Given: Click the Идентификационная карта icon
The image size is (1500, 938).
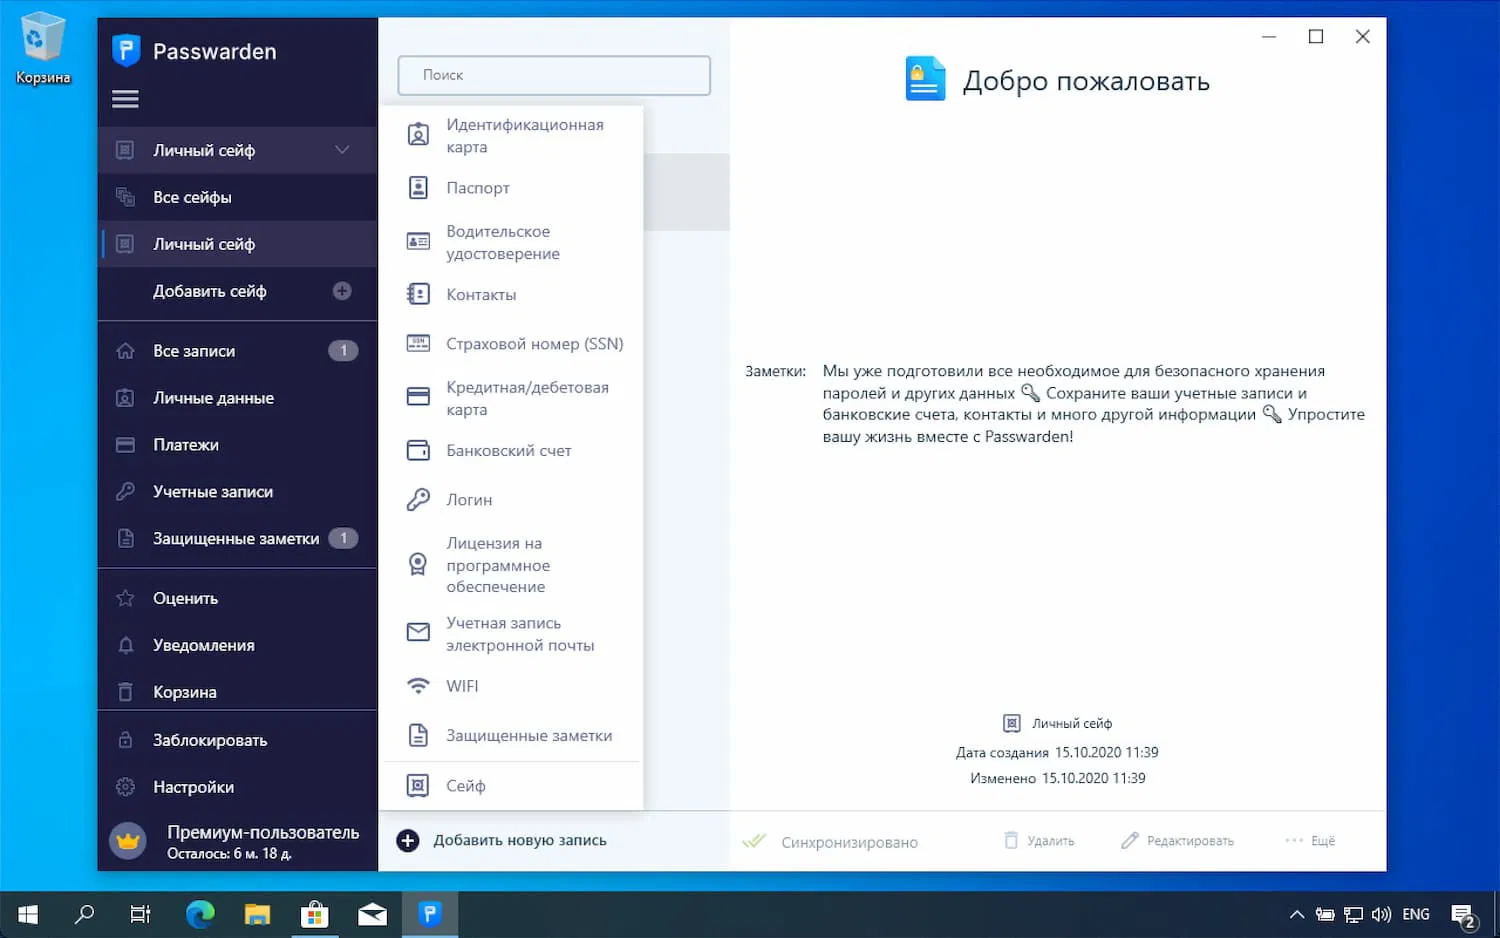Looking at the screenshot, I should [x=418, y=133].
